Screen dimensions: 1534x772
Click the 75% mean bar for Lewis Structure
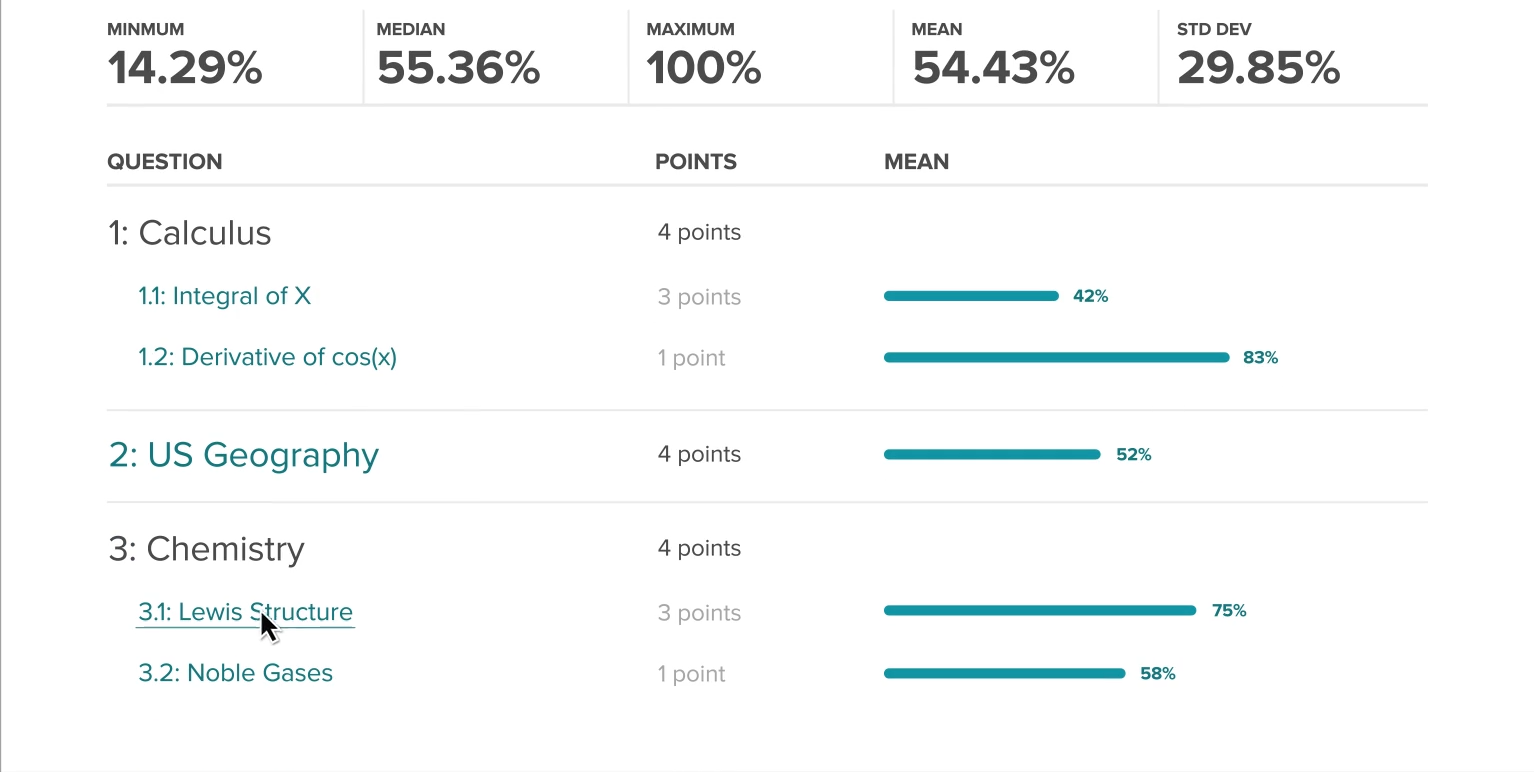tap(1039, 611)
